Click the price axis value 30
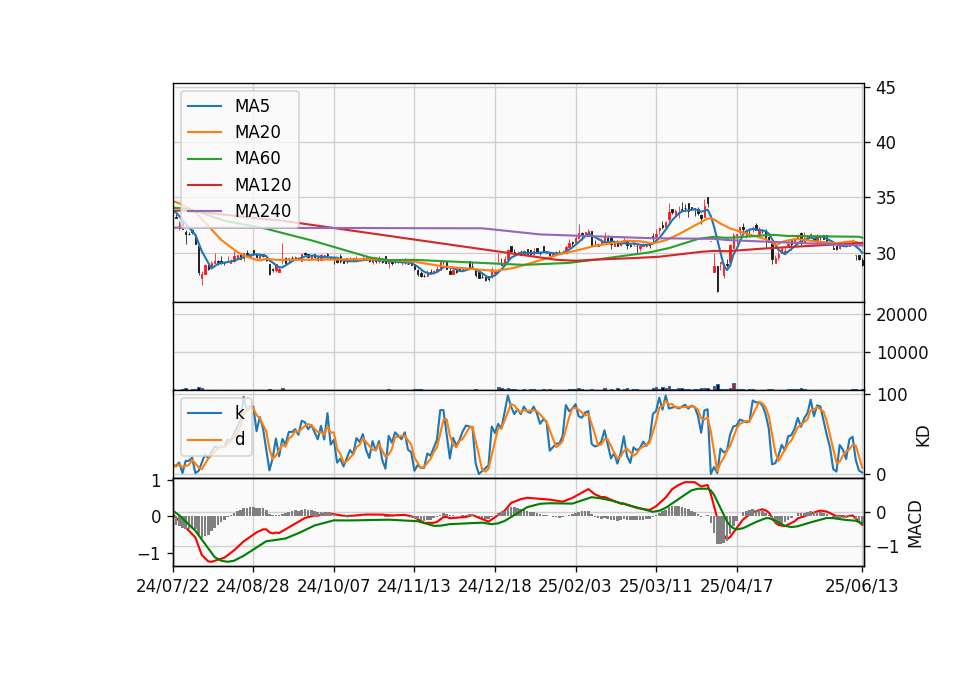 885,253
